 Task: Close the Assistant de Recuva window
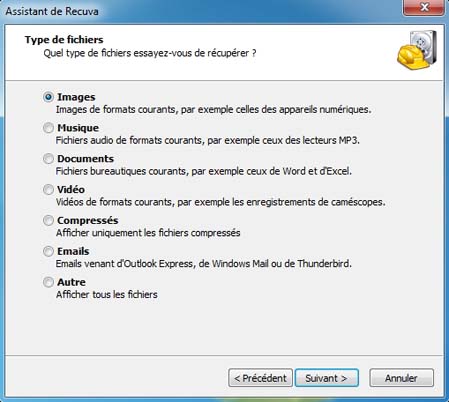point(424,7)
